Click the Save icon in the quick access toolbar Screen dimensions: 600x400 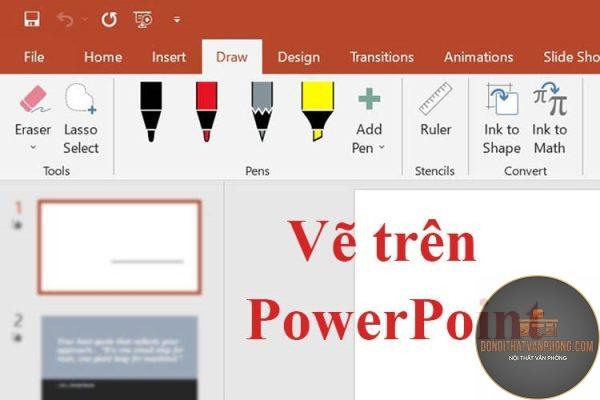pyautogui.click(x=32, y=19)
